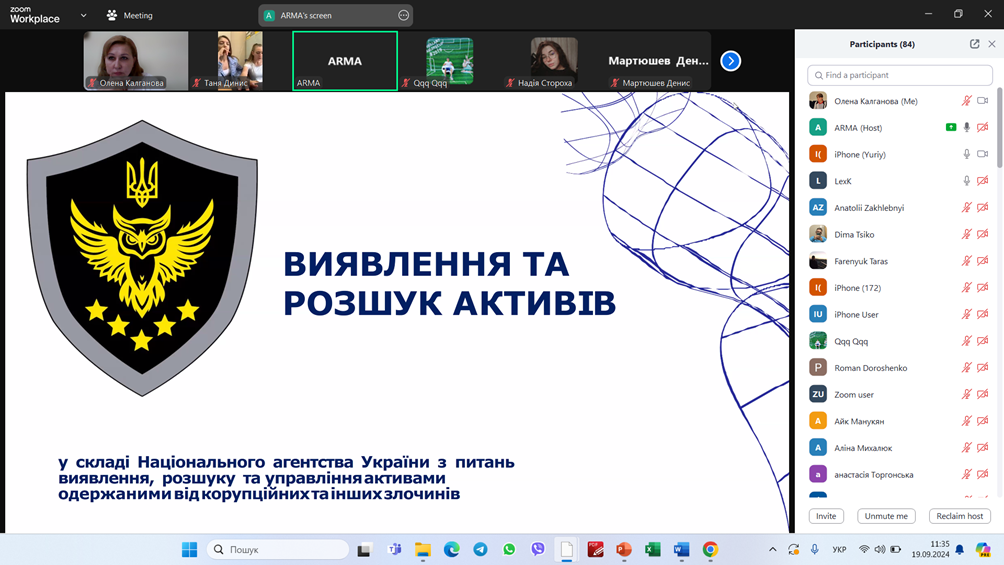Click ARMA (Host) microphone icon
Image resolution: width=1004 pixels, height=565 pixels.
(x=967, y=127)
